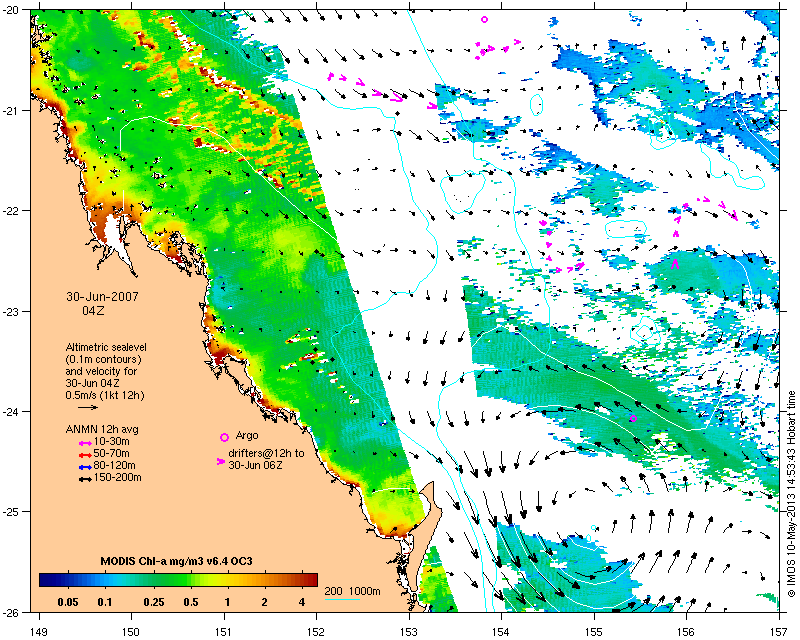
Task: Click the Argo float circle near the top edge
Action: pyautogui.click(x=484, y=19)
